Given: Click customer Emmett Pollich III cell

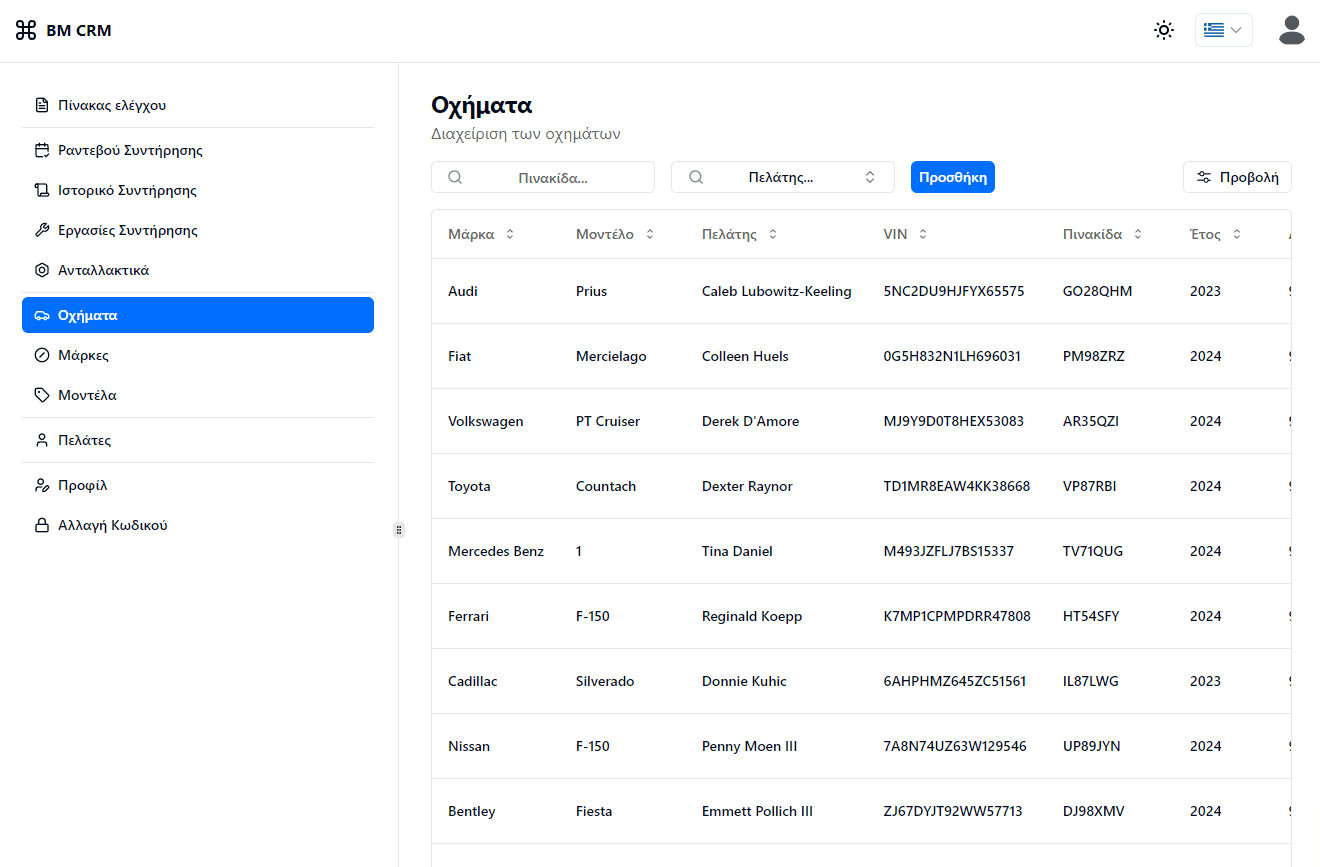Looking at the screenshot, I should coord(758,811).
